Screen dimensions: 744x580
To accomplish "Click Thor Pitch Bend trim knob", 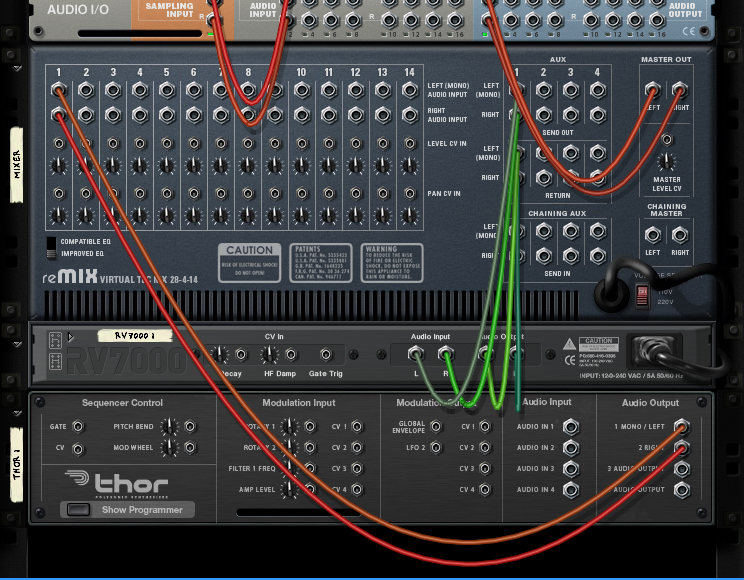I will (169, 426).
